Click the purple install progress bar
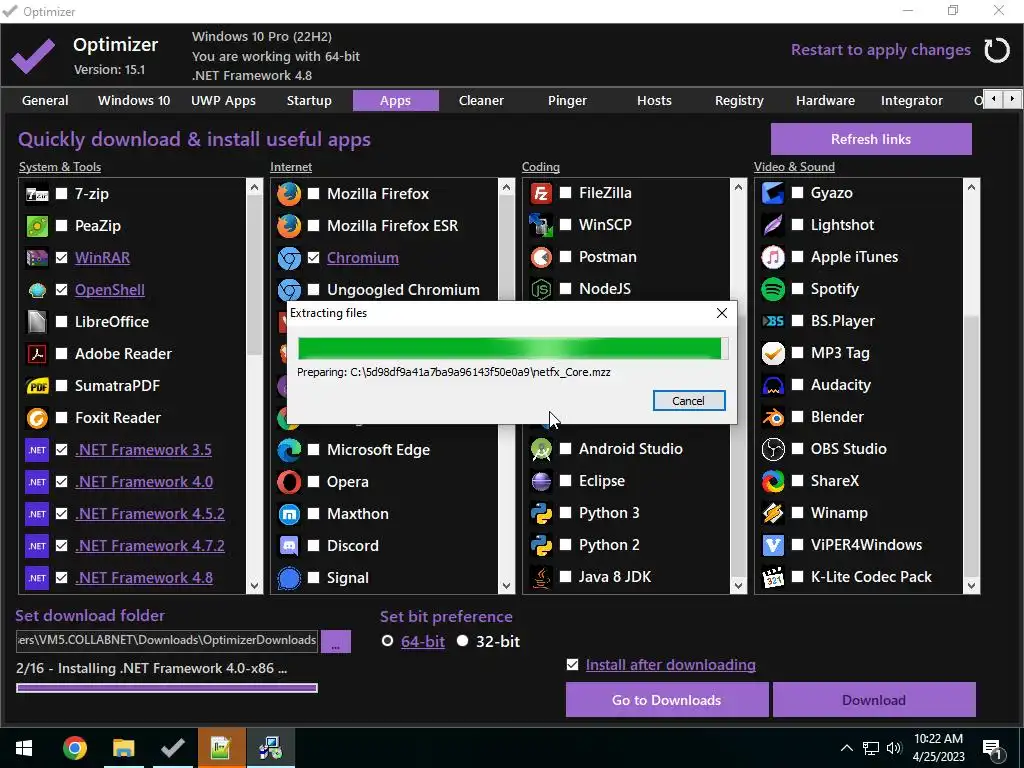The image size is (1024, 768). point(167,688)
